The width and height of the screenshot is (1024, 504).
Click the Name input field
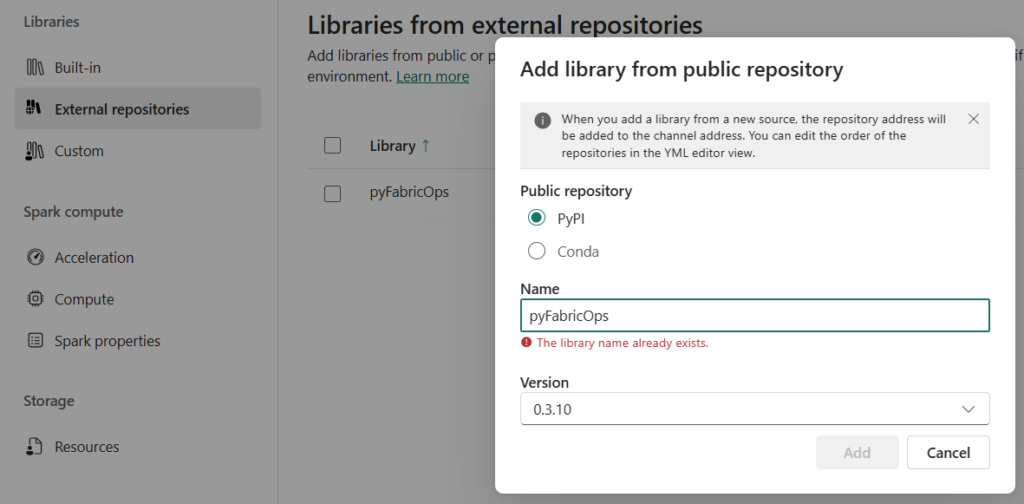[754, 316]
